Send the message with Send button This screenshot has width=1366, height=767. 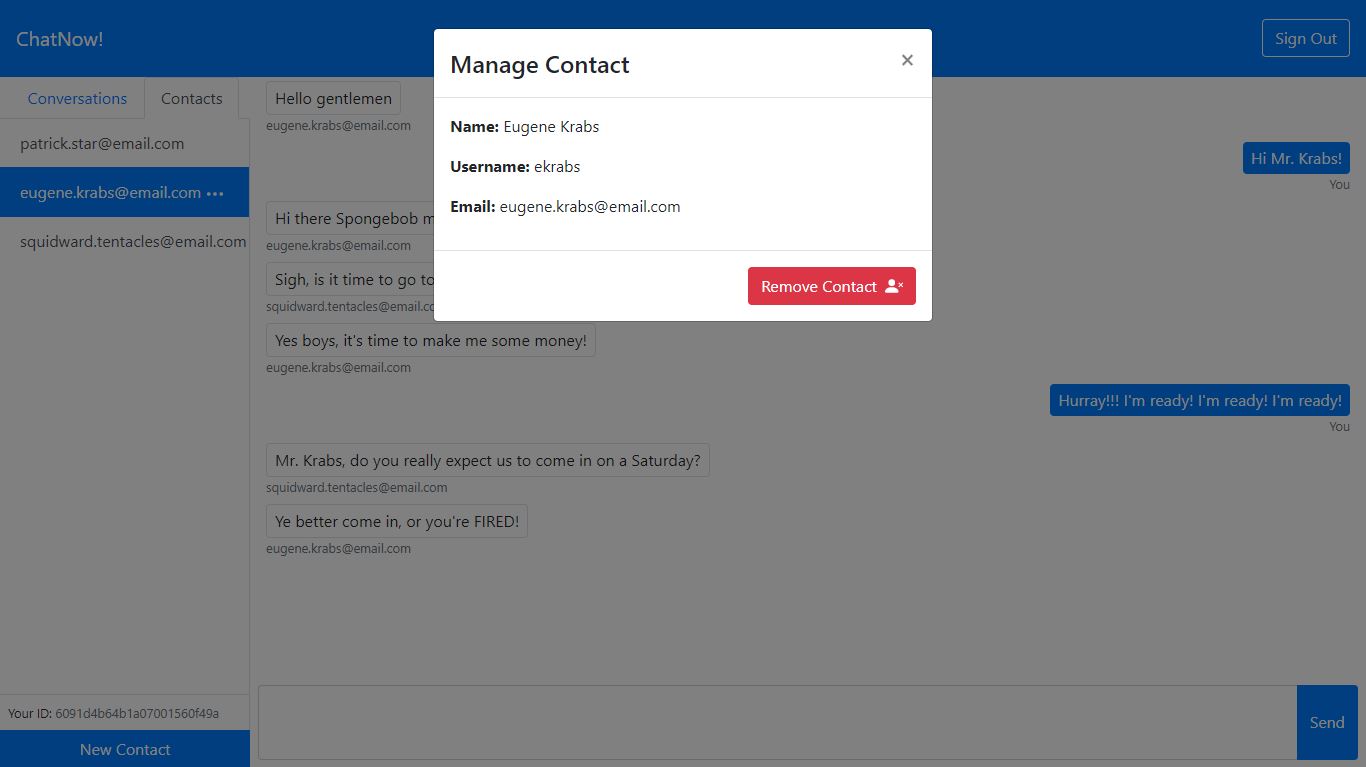point(1327,722)
